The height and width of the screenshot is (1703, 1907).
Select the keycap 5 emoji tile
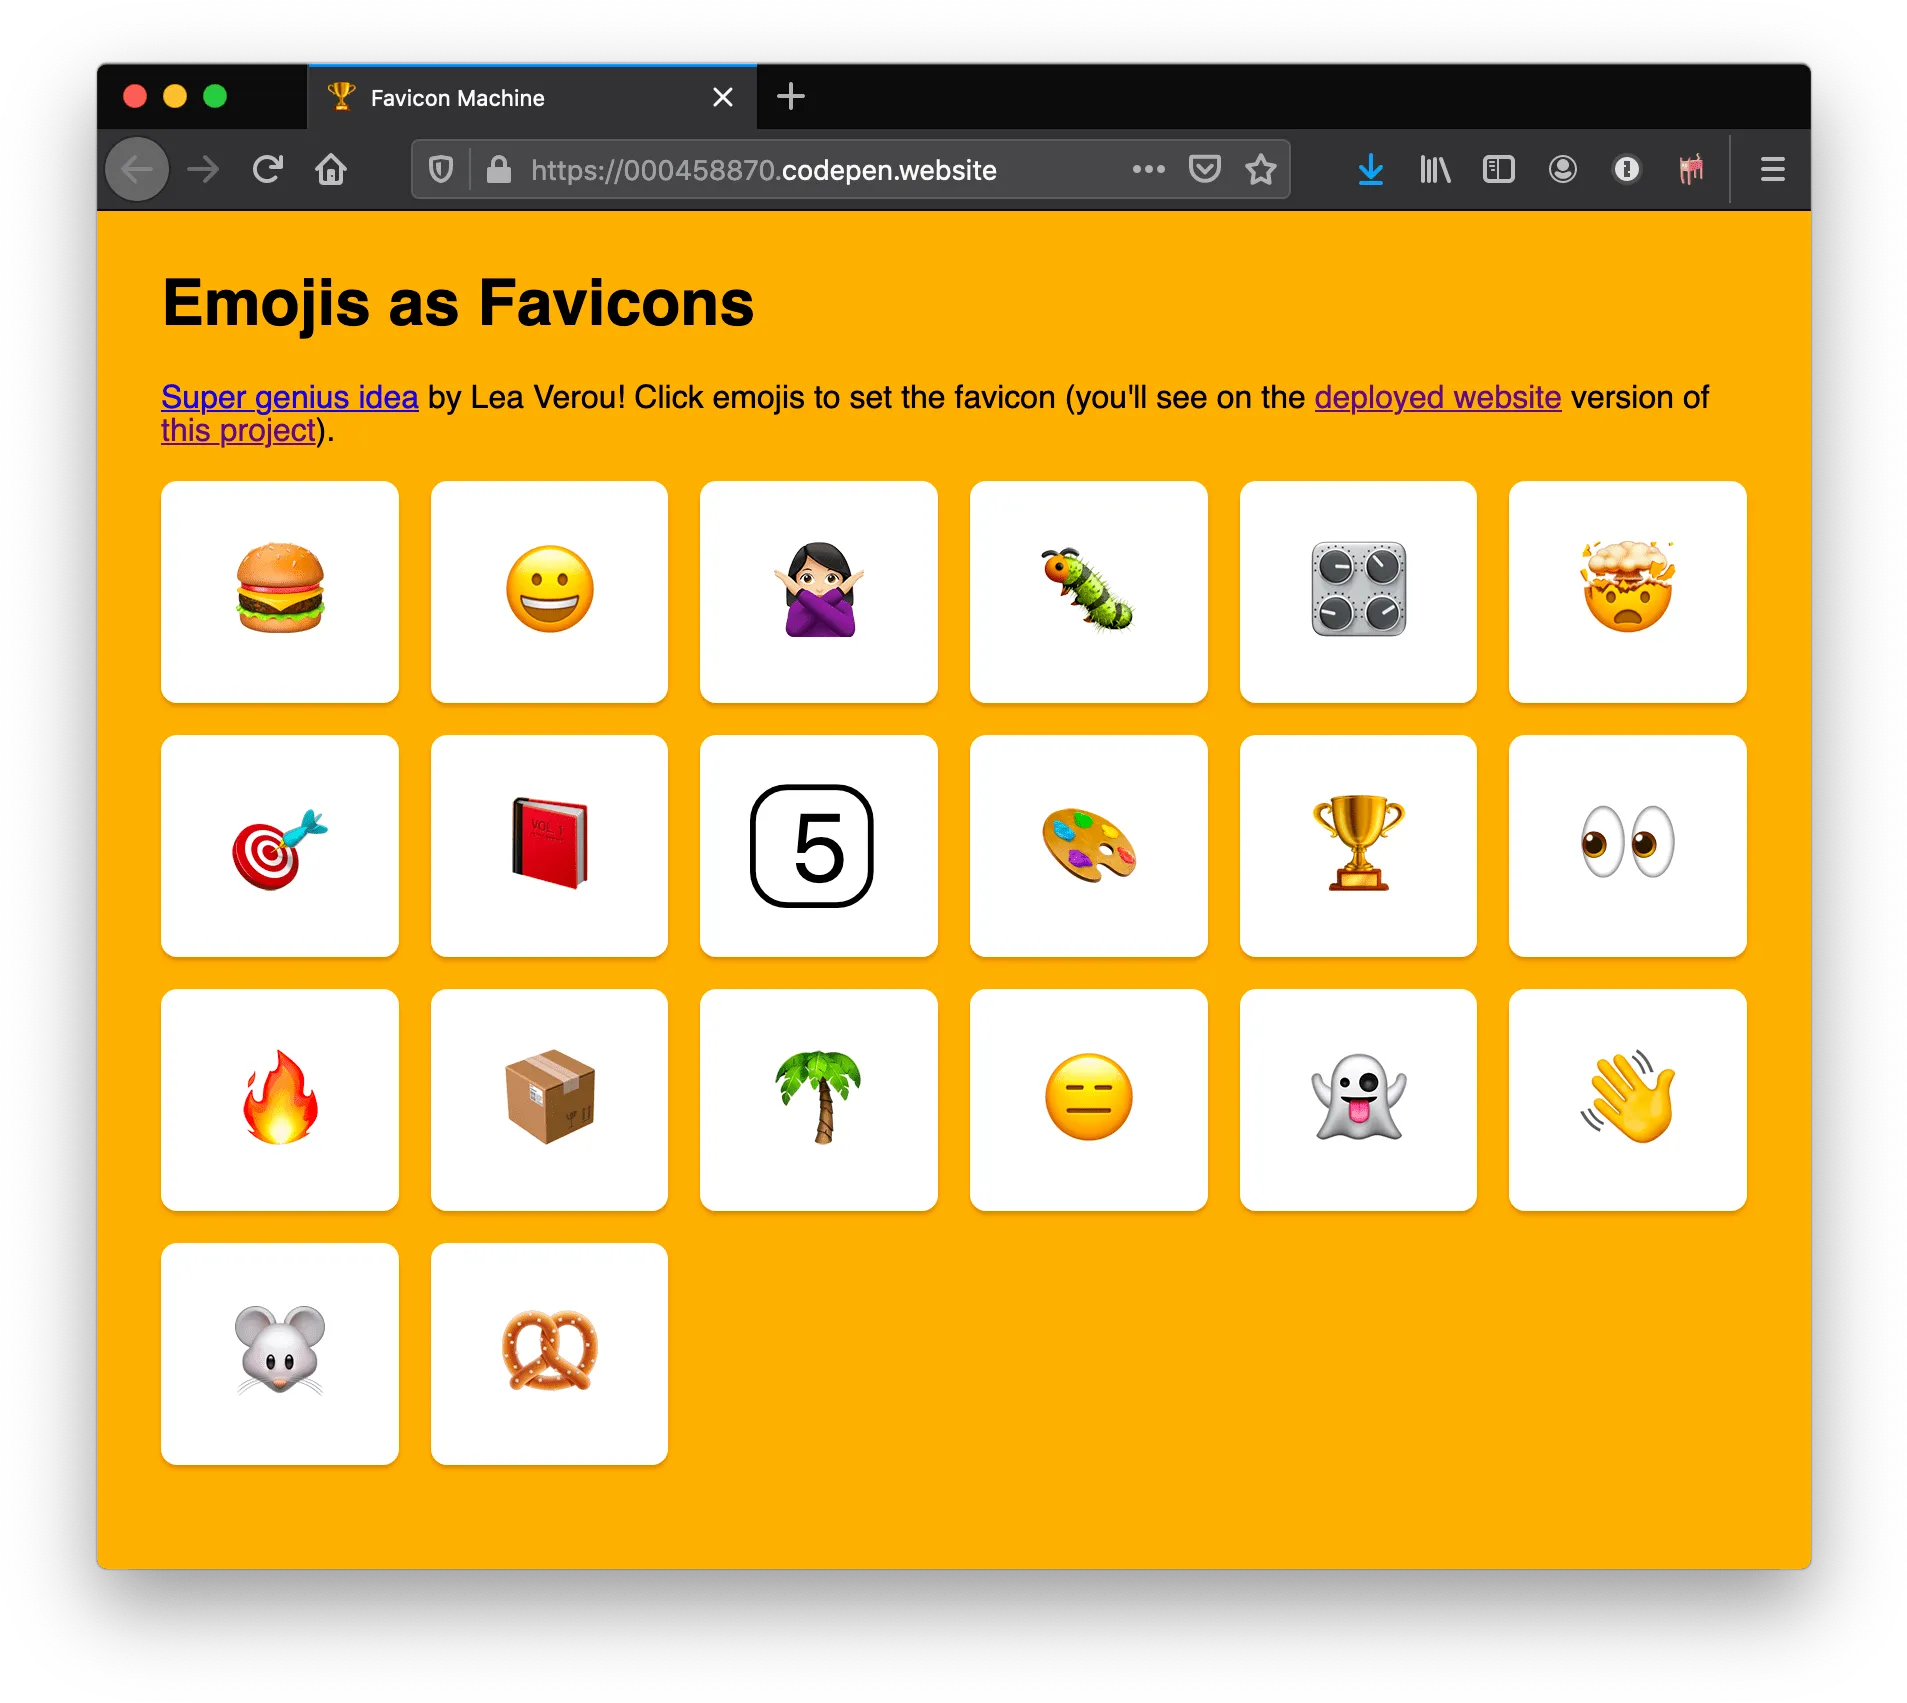click(818, 846)
